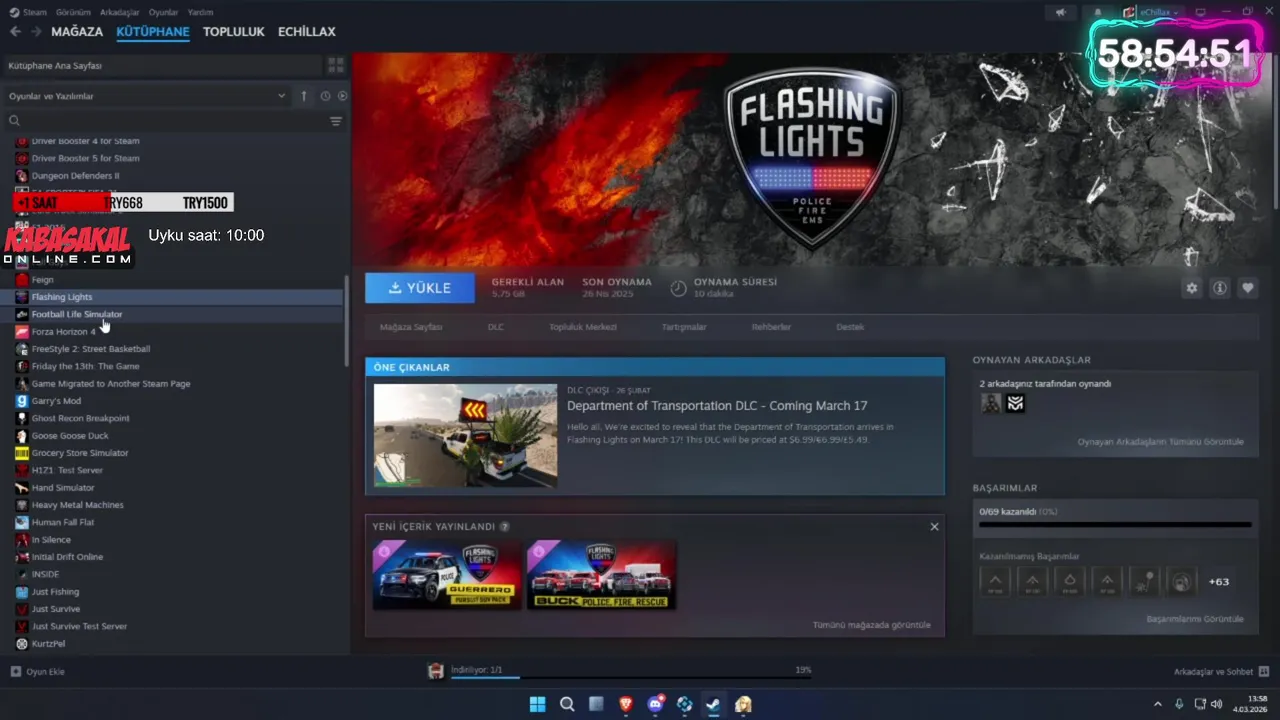The height and width of the screenshot is (720, 1280).
Task: Select Human Fall Flat in library
Action: pos(63,522)
